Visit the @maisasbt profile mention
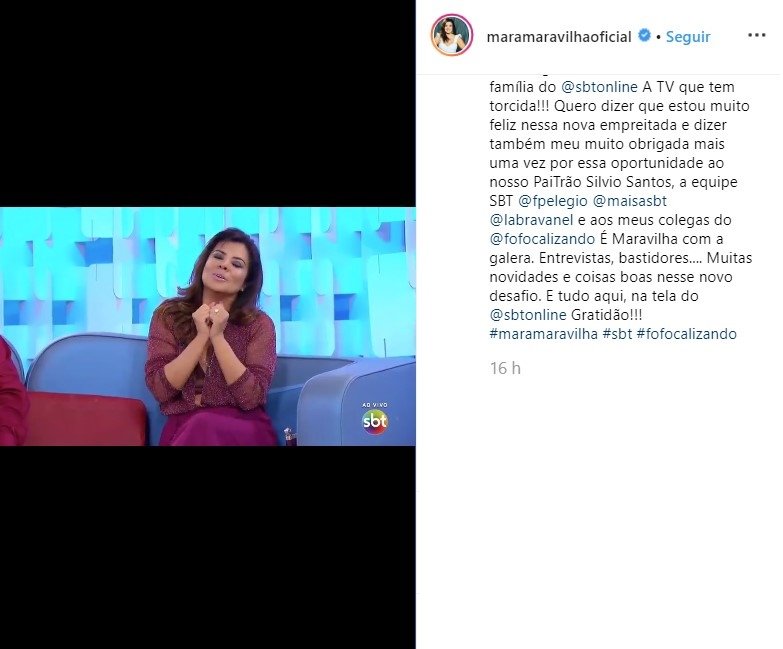Screen dimensions: 783x649 pos(630,201)
